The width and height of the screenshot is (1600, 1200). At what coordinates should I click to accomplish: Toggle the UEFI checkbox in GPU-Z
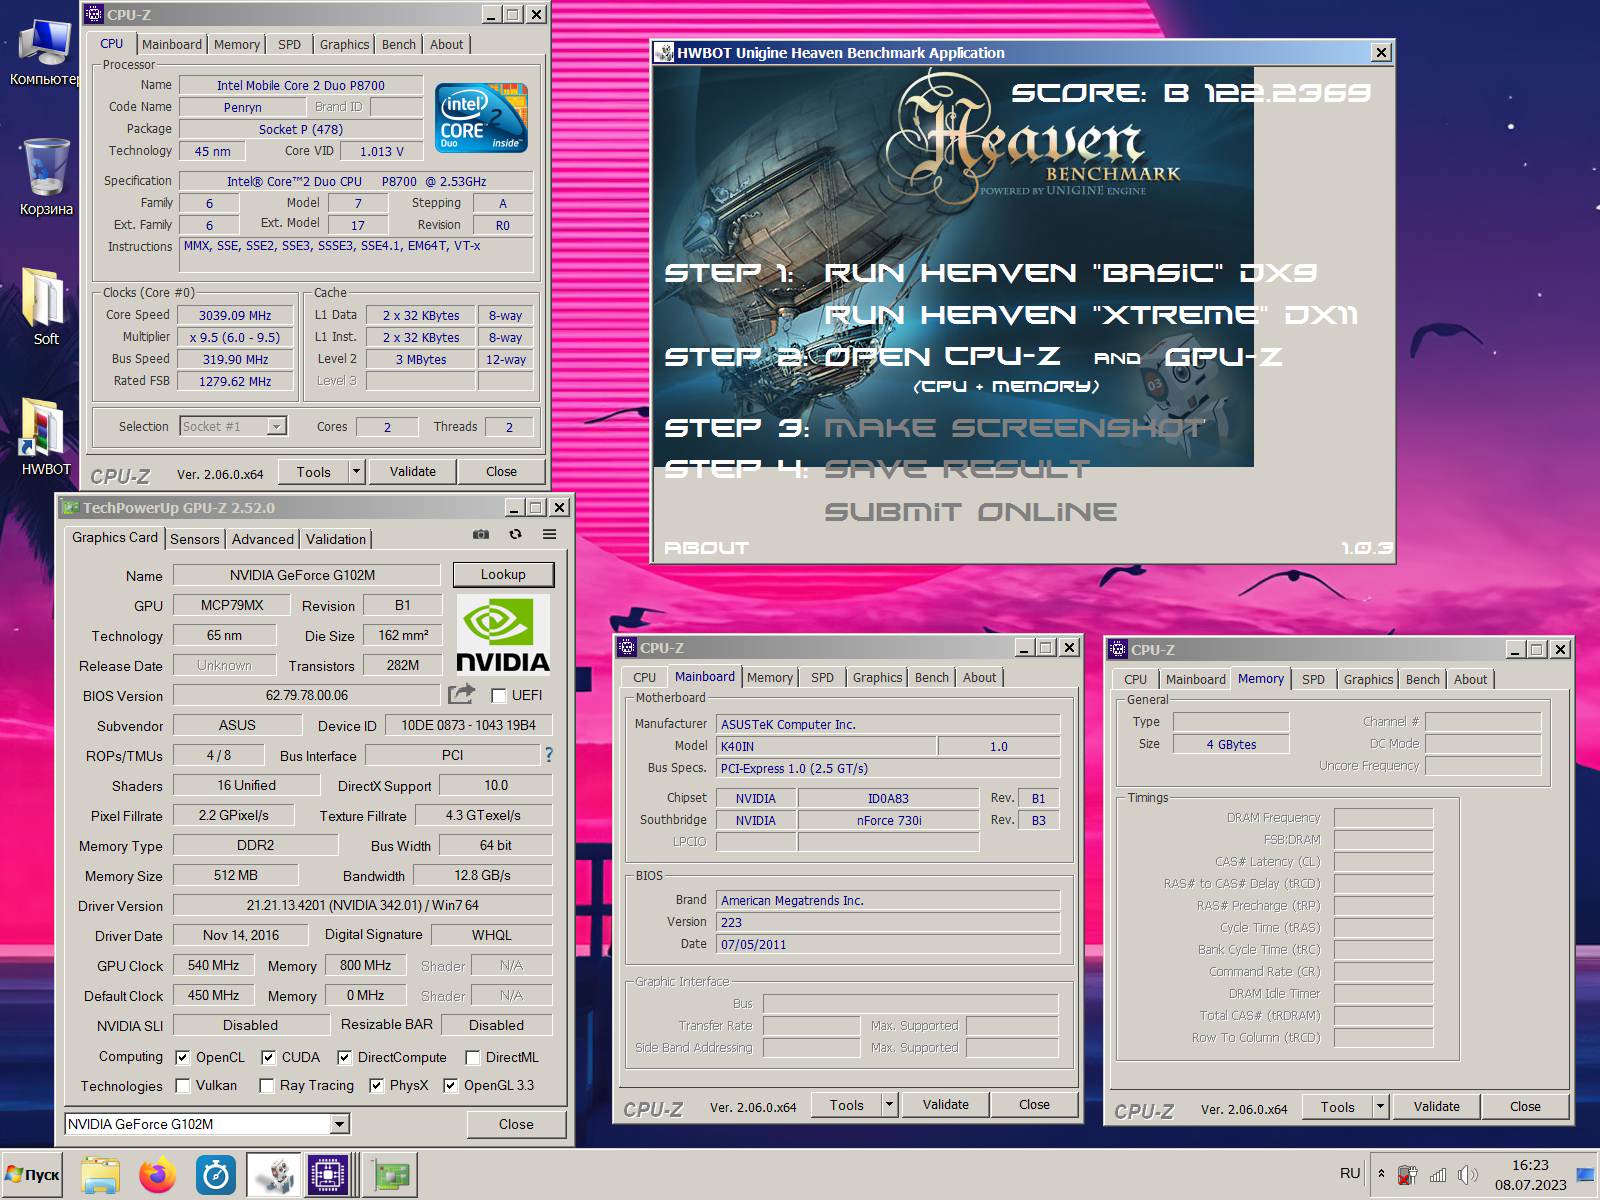coord(499,695)
